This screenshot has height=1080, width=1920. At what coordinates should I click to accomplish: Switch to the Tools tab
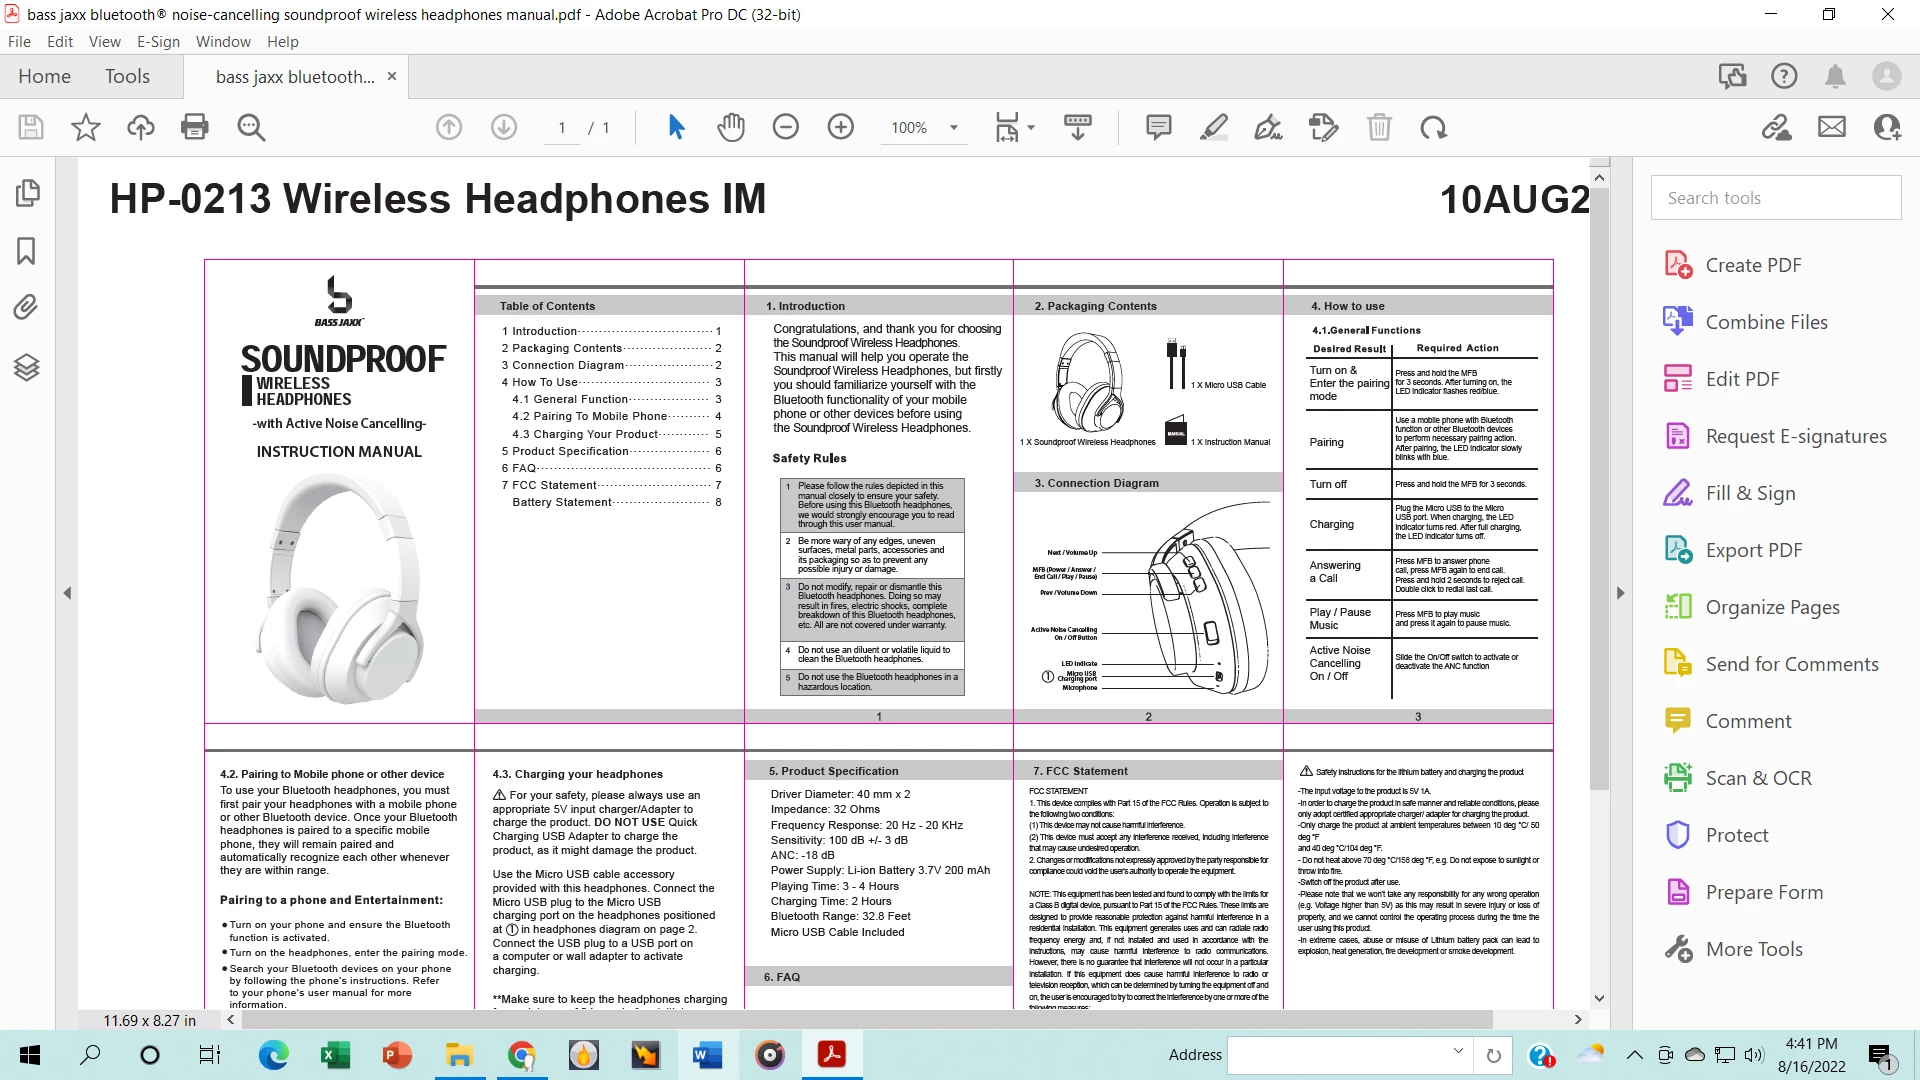click(x=127, y=76)
